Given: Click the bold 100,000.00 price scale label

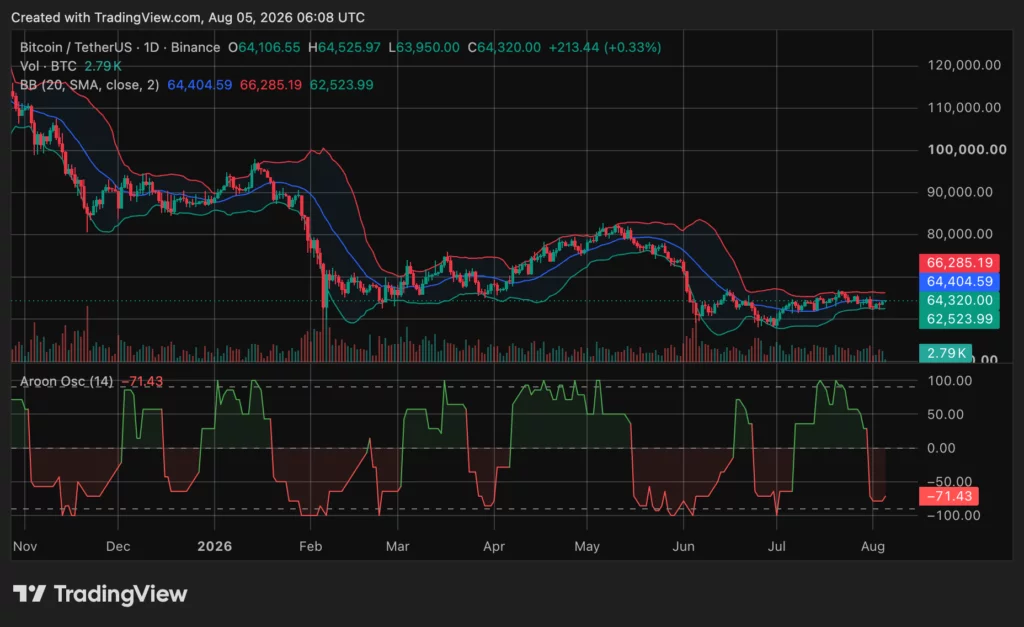Looking at the screenshot, I should pos(967,150).
